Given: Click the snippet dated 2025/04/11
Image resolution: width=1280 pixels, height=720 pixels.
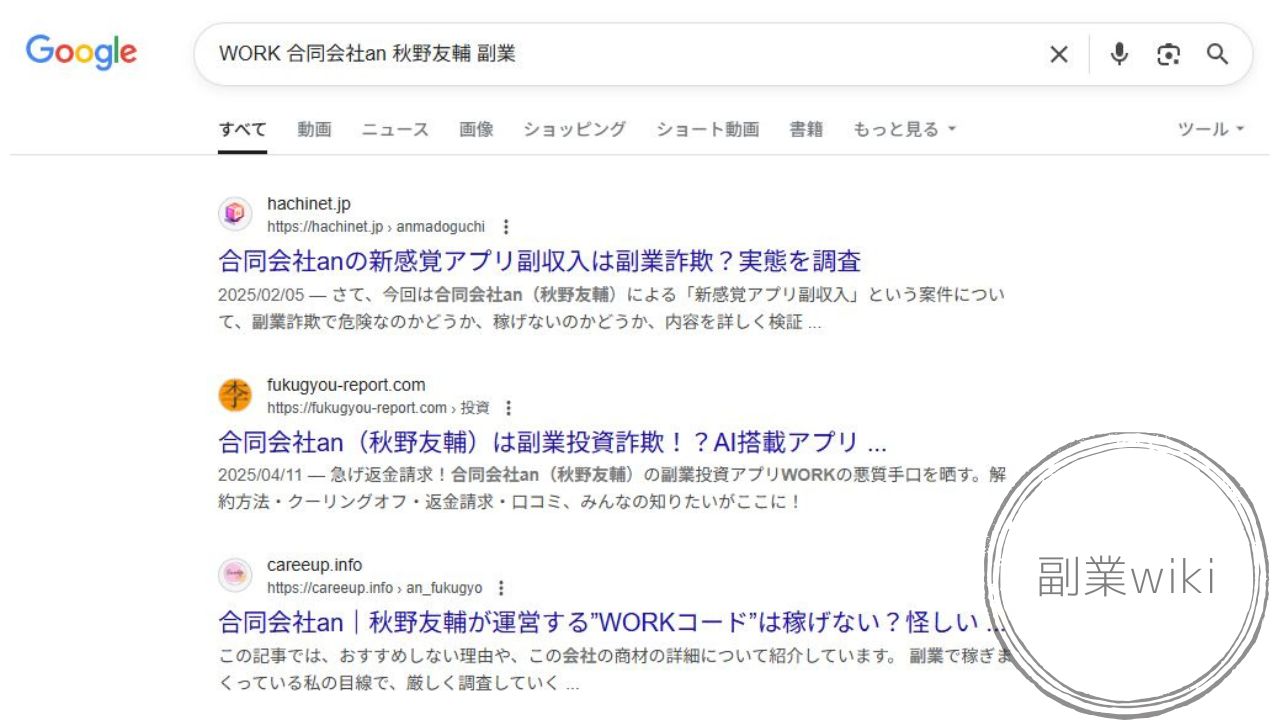Looking at the screenshot, I should [612, 488].
